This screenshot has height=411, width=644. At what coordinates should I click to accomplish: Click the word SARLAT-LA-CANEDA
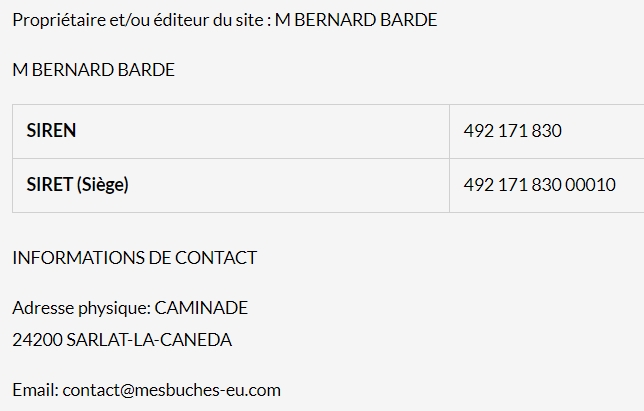149,340
